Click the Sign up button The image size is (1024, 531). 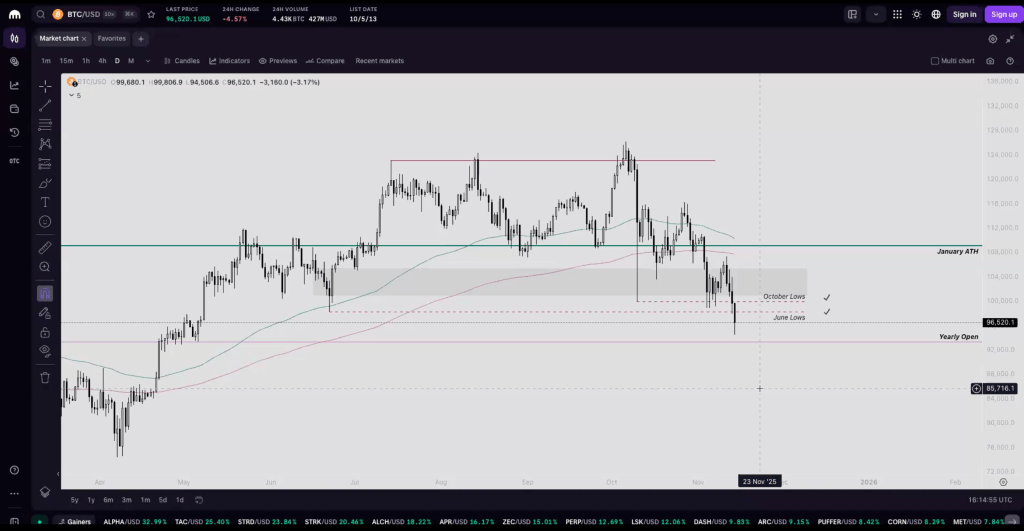(x=1003, y=14)
